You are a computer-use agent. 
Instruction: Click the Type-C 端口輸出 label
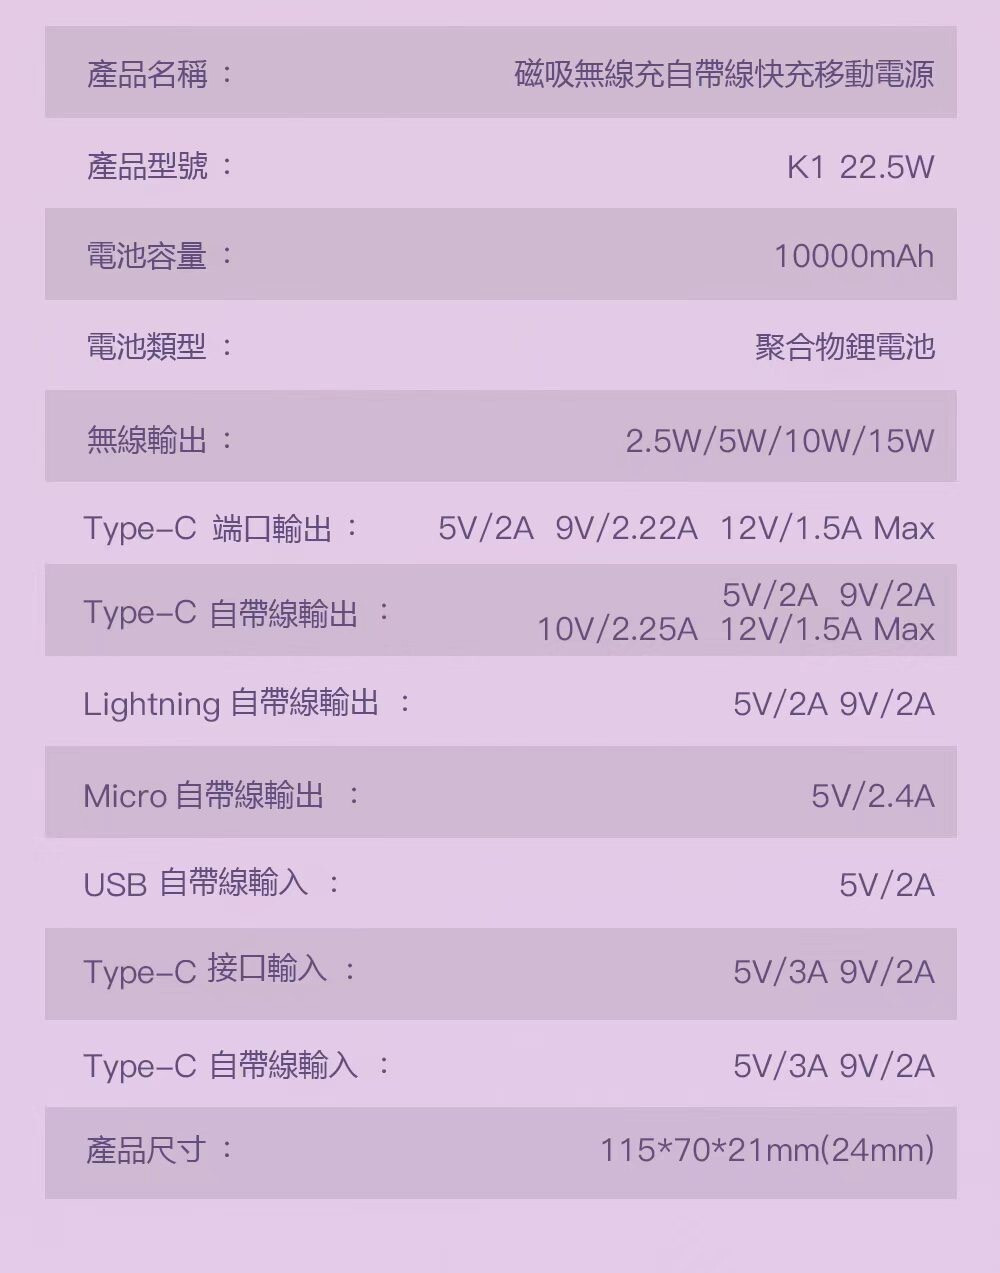[208, 528]
